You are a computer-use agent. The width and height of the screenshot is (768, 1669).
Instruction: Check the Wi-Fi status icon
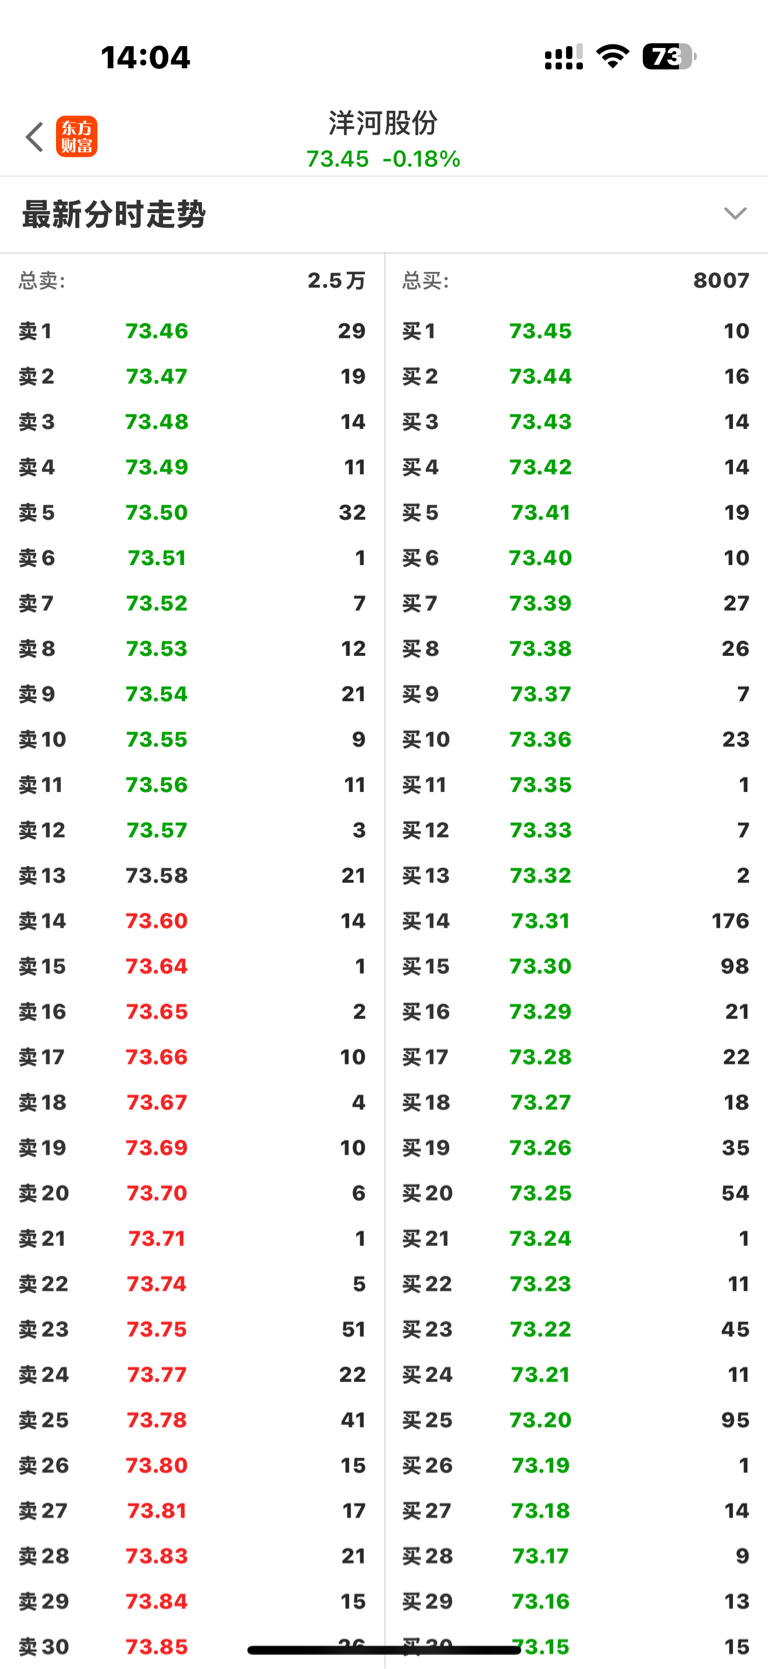coord(612,56)
